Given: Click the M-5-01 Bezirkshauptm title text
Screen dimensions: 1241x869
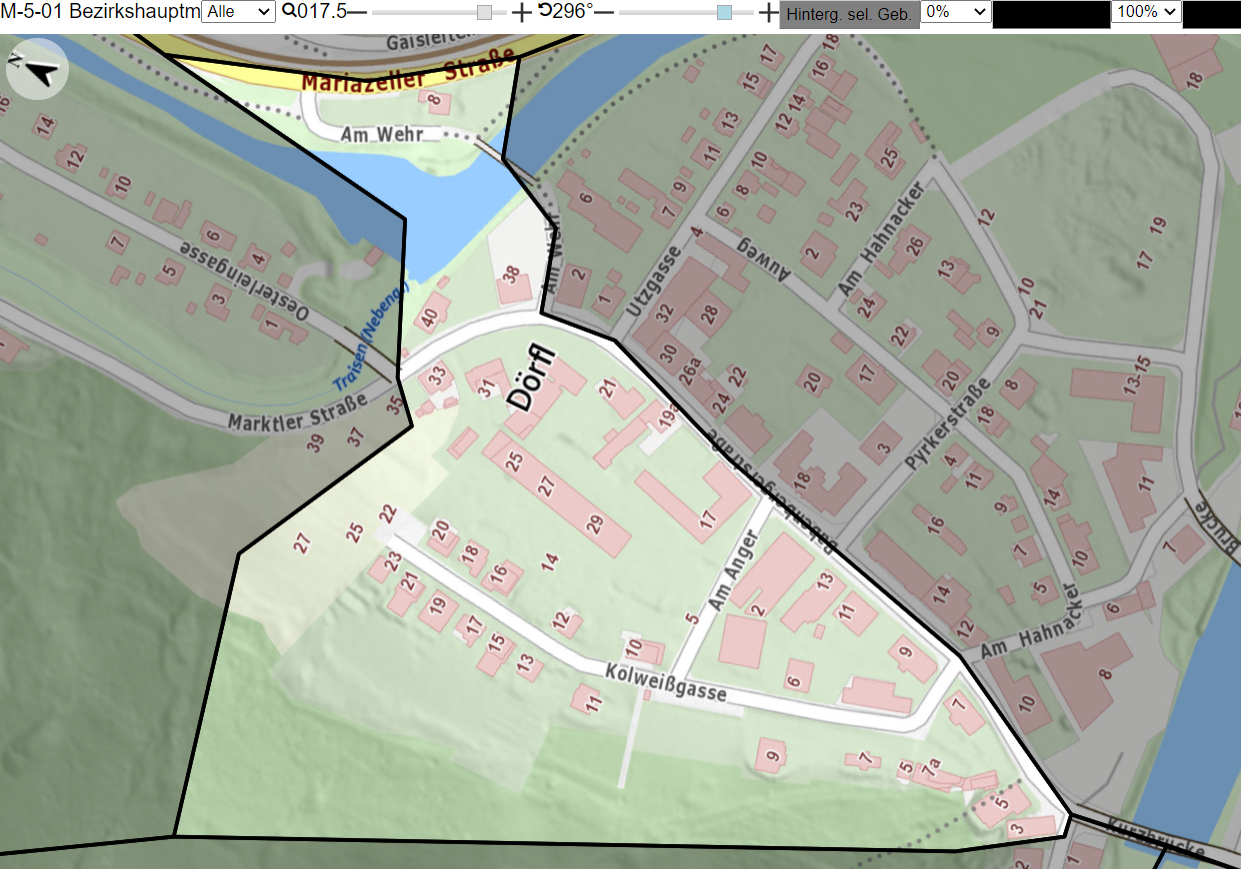Looking at the screenshot, I should pyautogui.click(x=100, y=12).
